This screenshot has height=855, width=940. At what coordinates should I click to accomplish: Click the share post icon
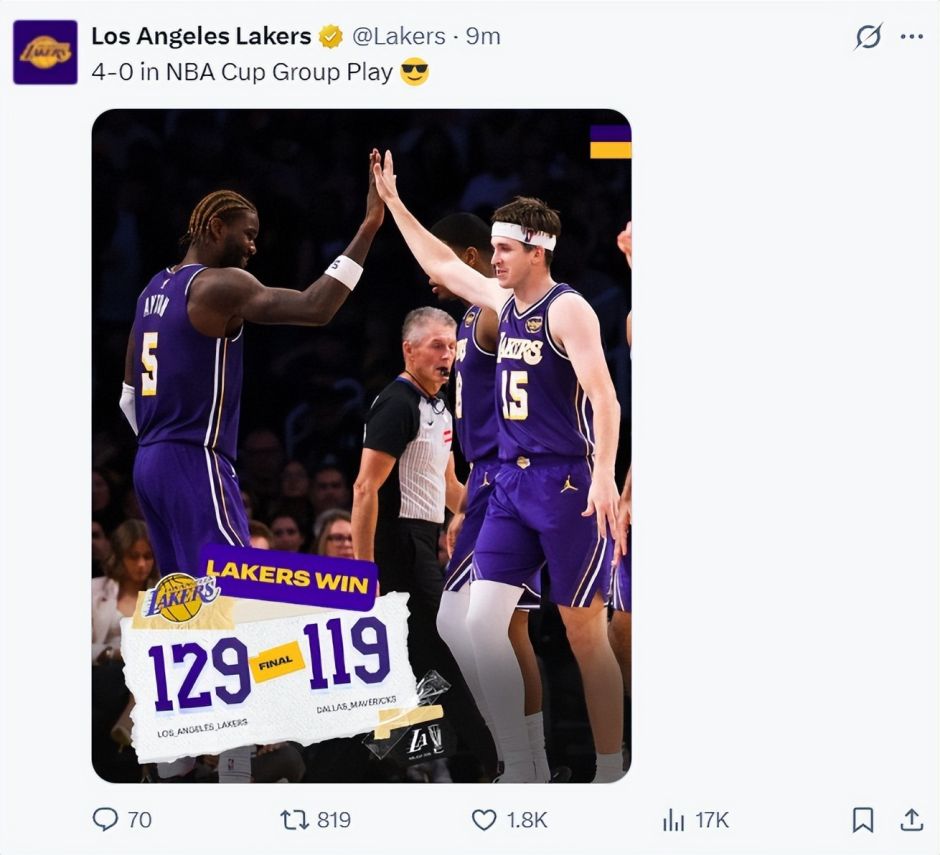point(911,820)
